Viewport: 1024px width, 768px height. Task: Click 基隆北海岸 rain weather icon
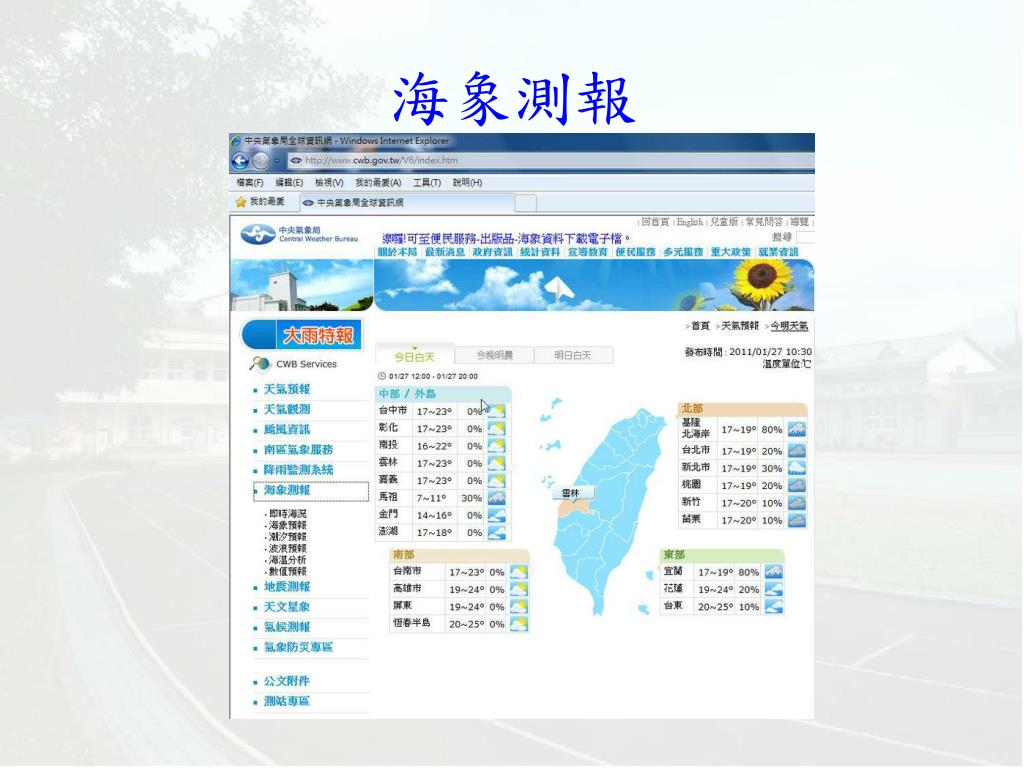[797, 430]
